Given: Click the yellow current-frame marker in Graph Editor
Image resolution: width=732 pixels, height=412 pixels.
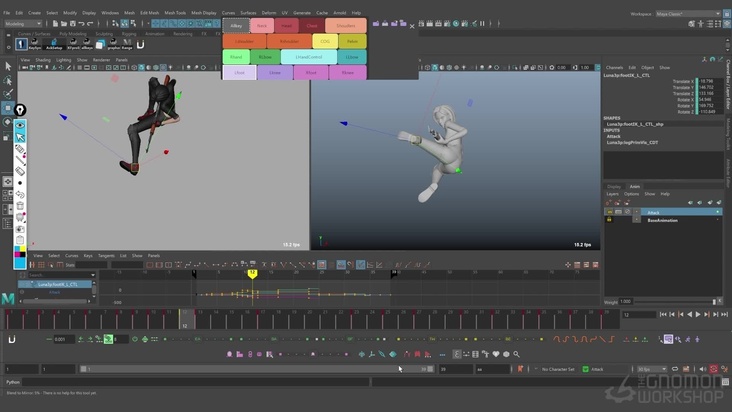Looking at the screenshot, I should [252, 272].
